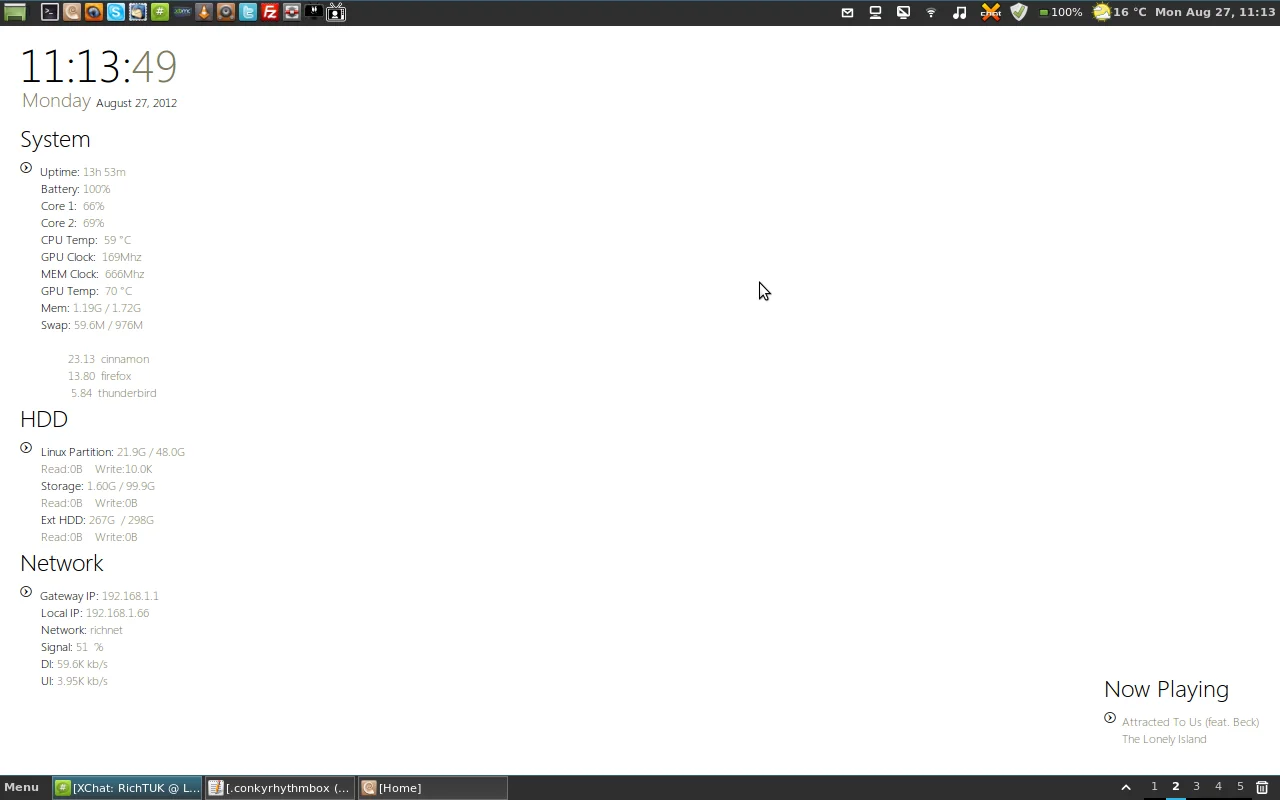The image size is (1280, 800).
Task: Click the wired network tray icon
Action: pyautogui.click(x=875, y=12)
